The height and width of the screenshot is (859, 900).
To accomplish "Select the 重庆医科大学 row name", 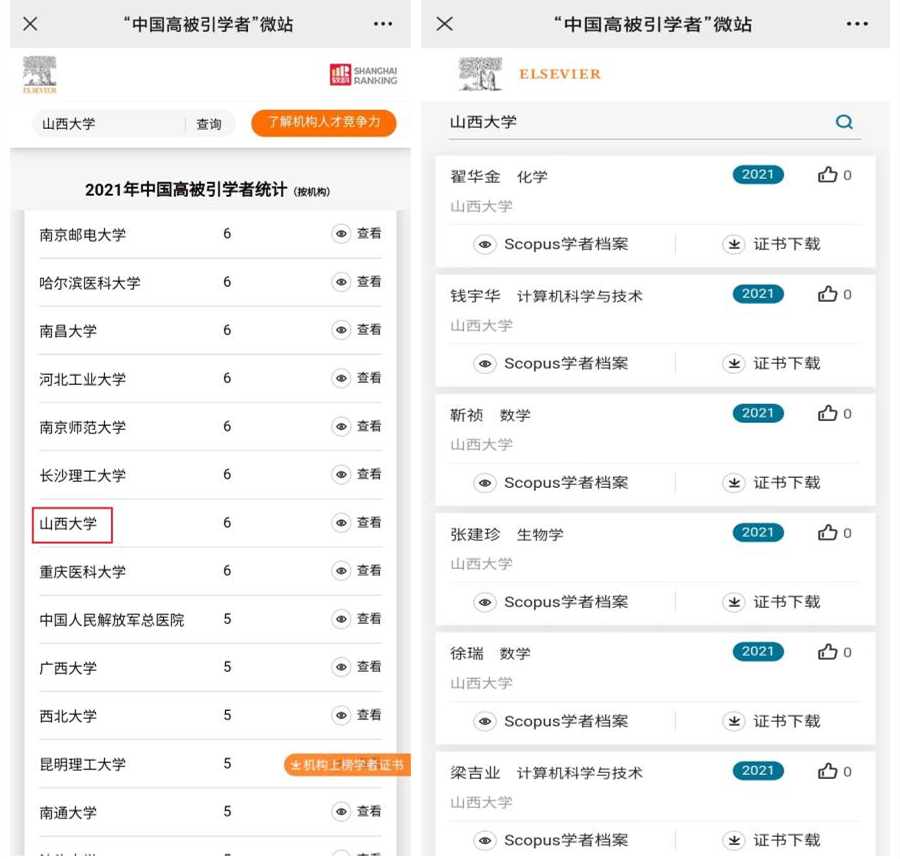I will [82, 572].
